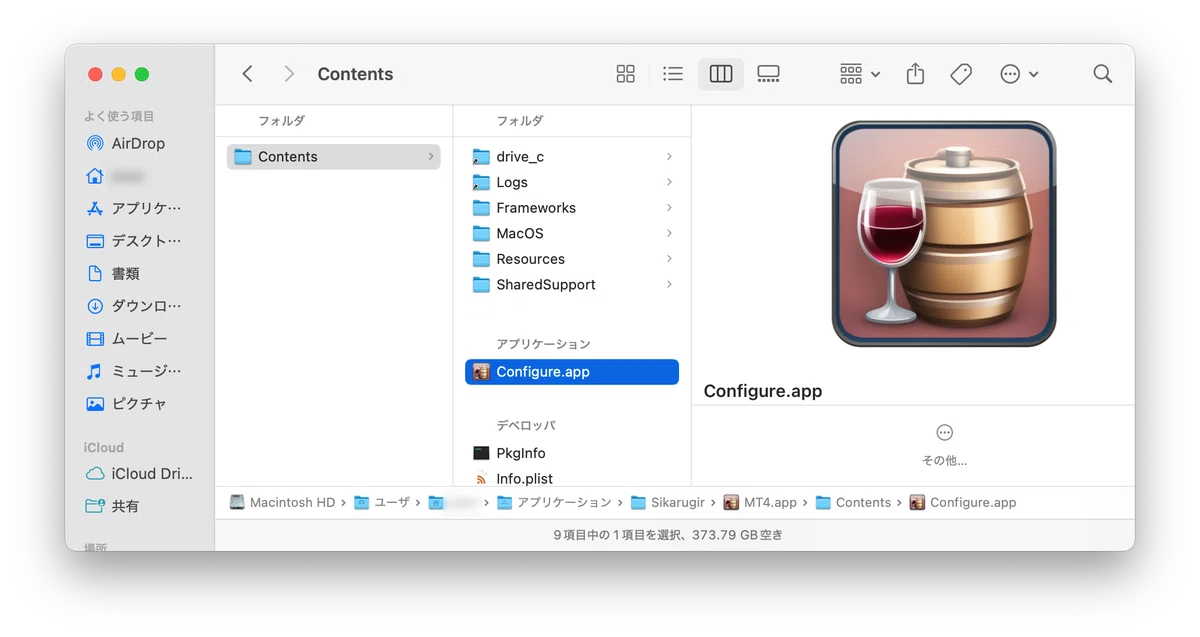Click the iCloud sidebar heading
Image resolution: width=1200 pixels, height=637 pixels.
(104, 448)
